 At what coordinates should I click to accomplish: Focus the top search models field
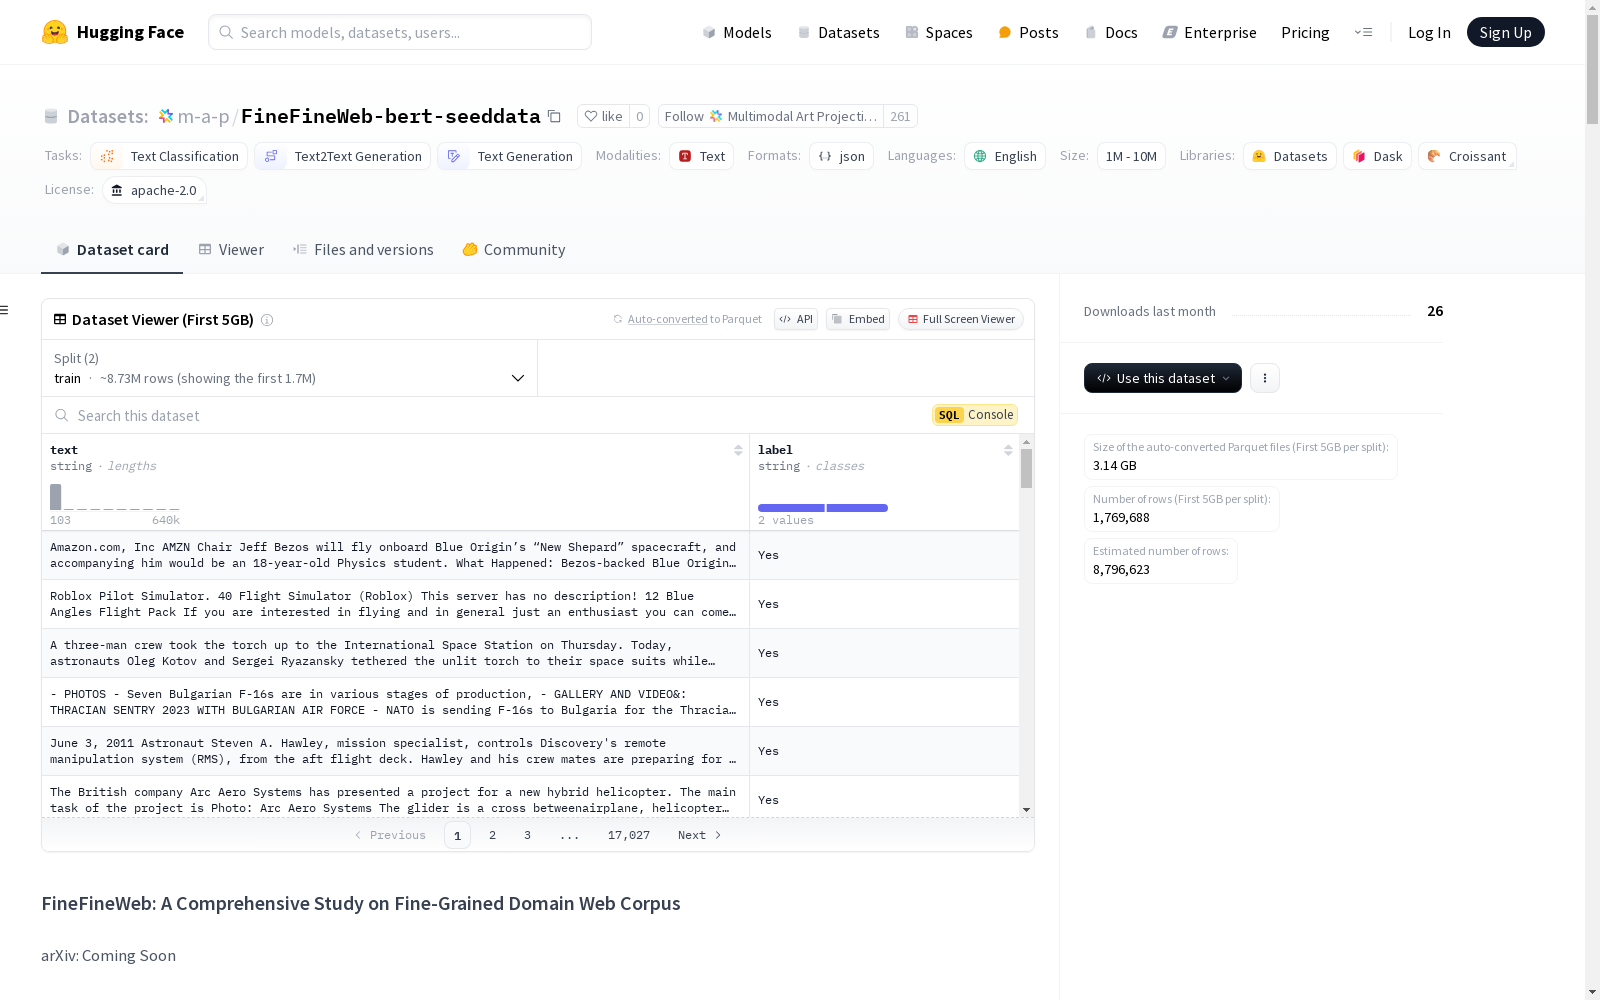point(400,32)
